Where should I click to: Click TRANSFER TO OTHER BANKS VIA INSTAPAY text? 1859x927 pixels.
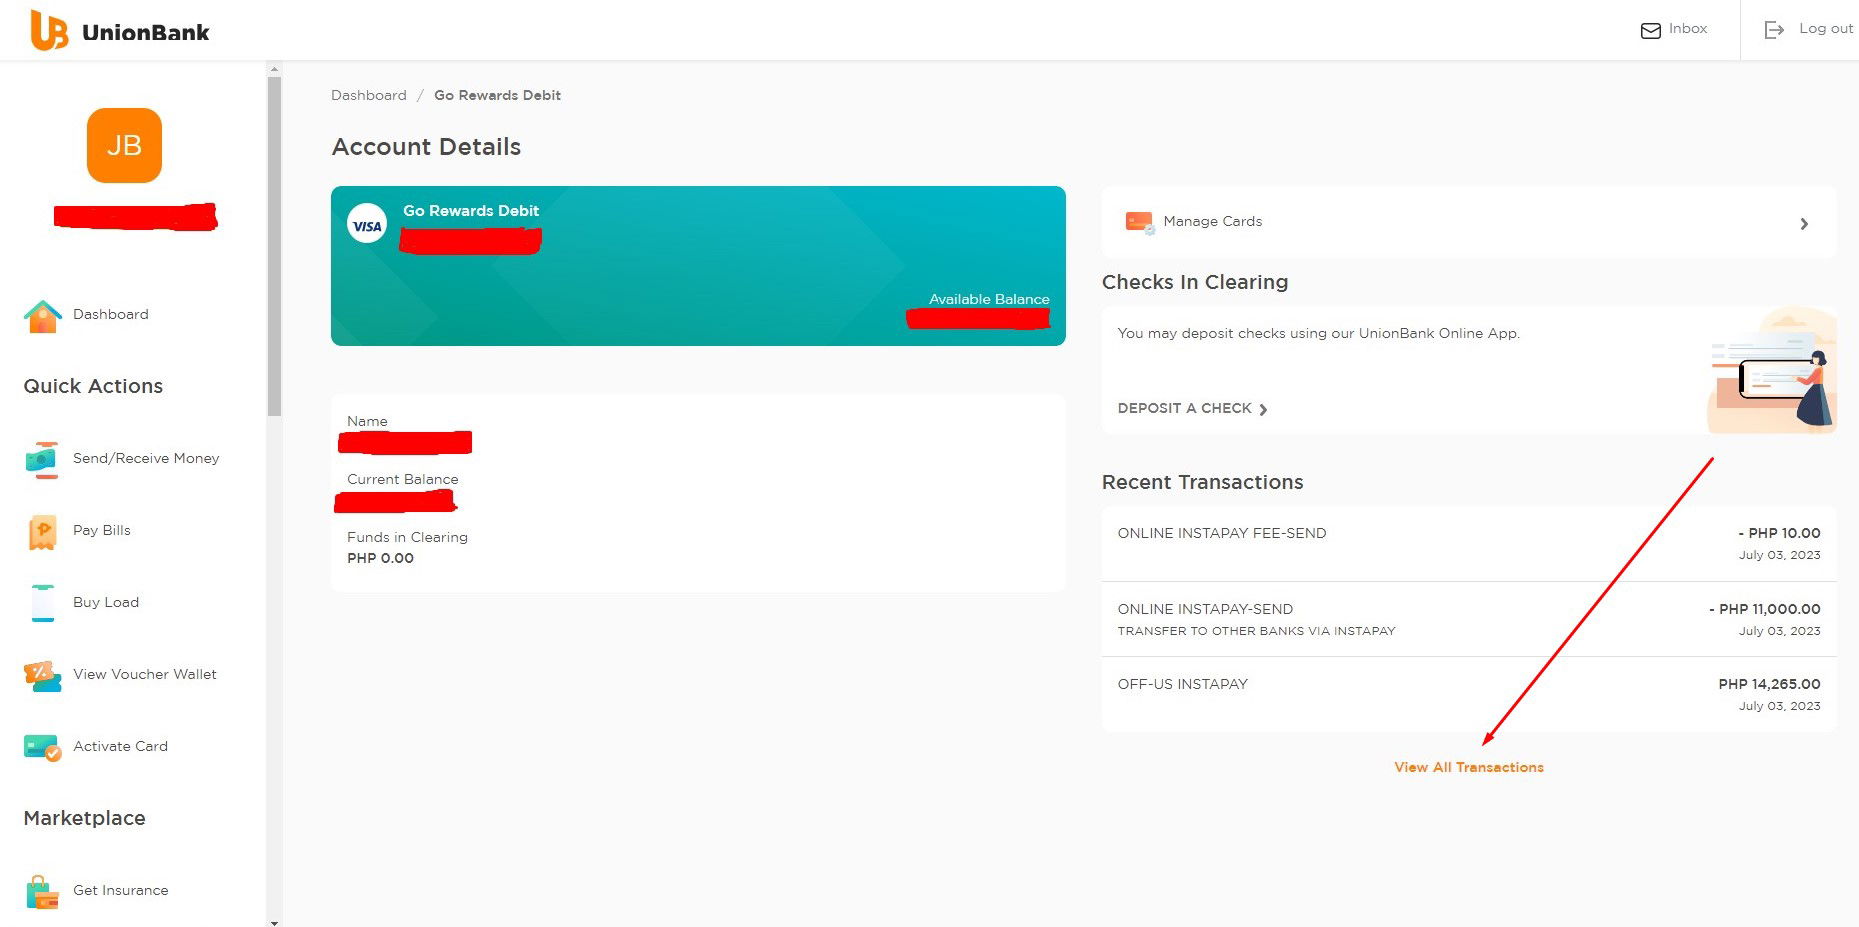(1256, 631)
